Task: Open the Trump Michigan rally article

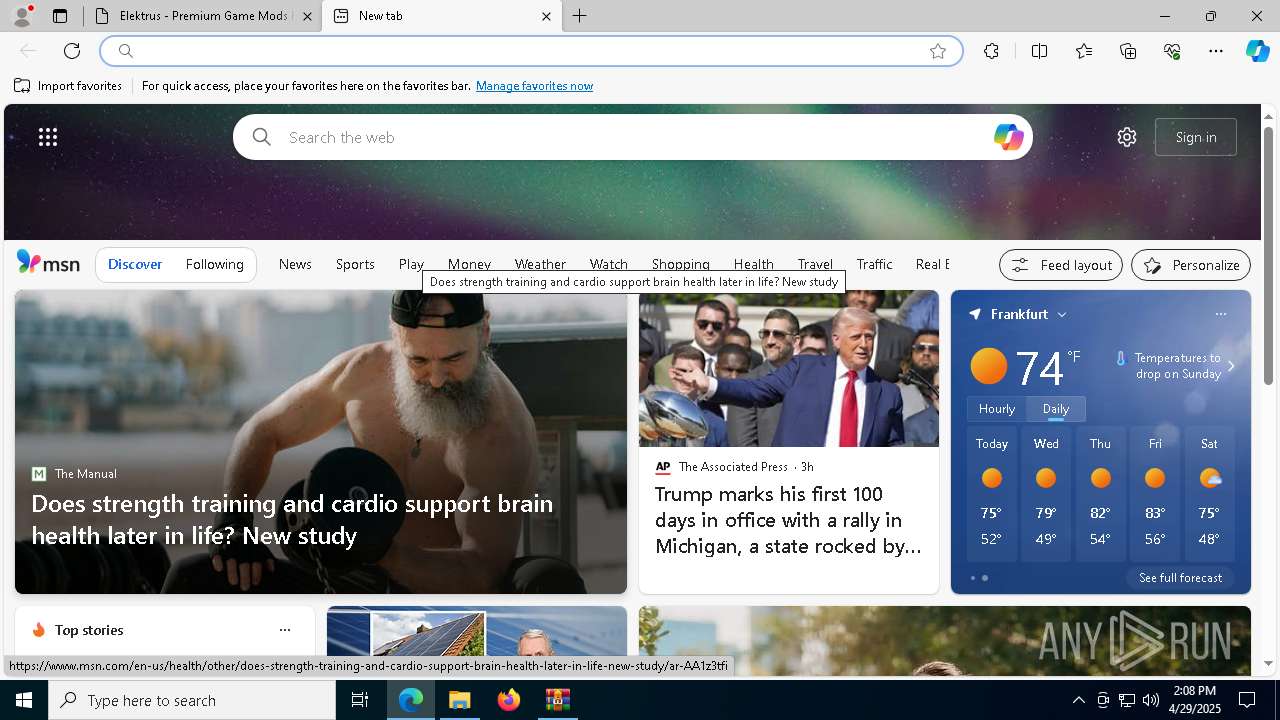Action: coord(789,442)
